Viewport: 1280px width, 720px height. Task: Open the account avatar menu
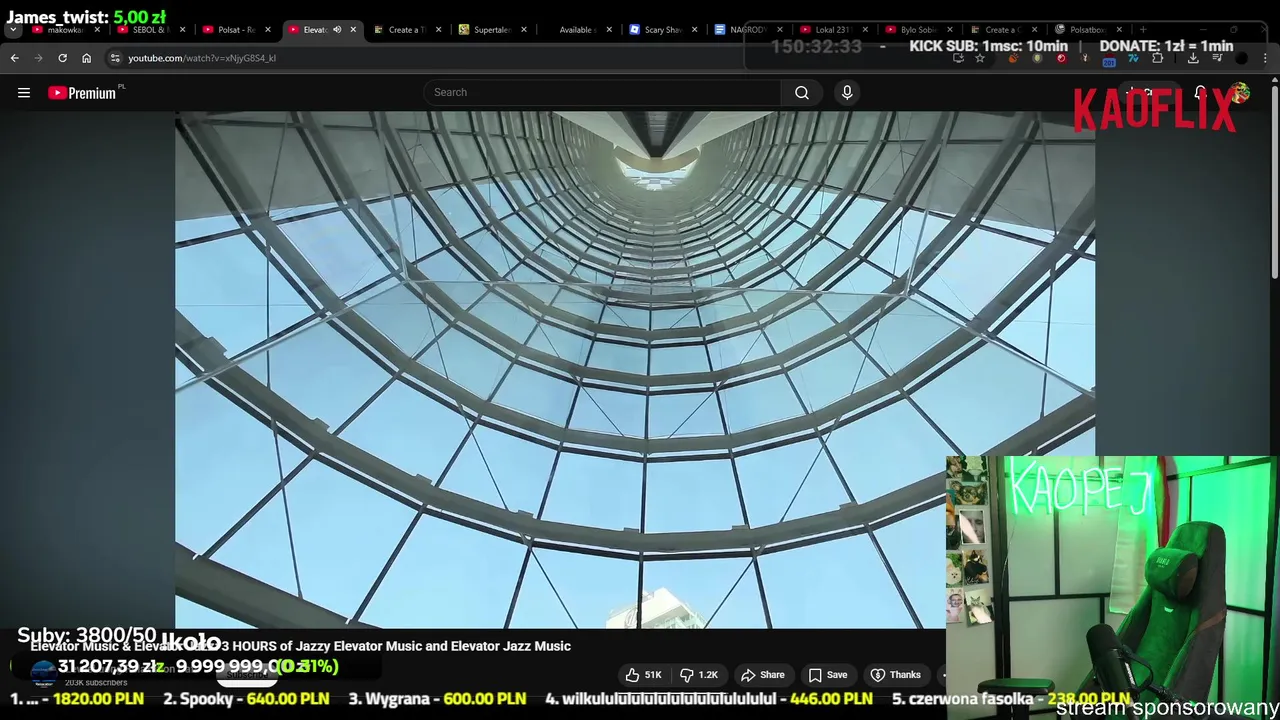point(1241,93)
